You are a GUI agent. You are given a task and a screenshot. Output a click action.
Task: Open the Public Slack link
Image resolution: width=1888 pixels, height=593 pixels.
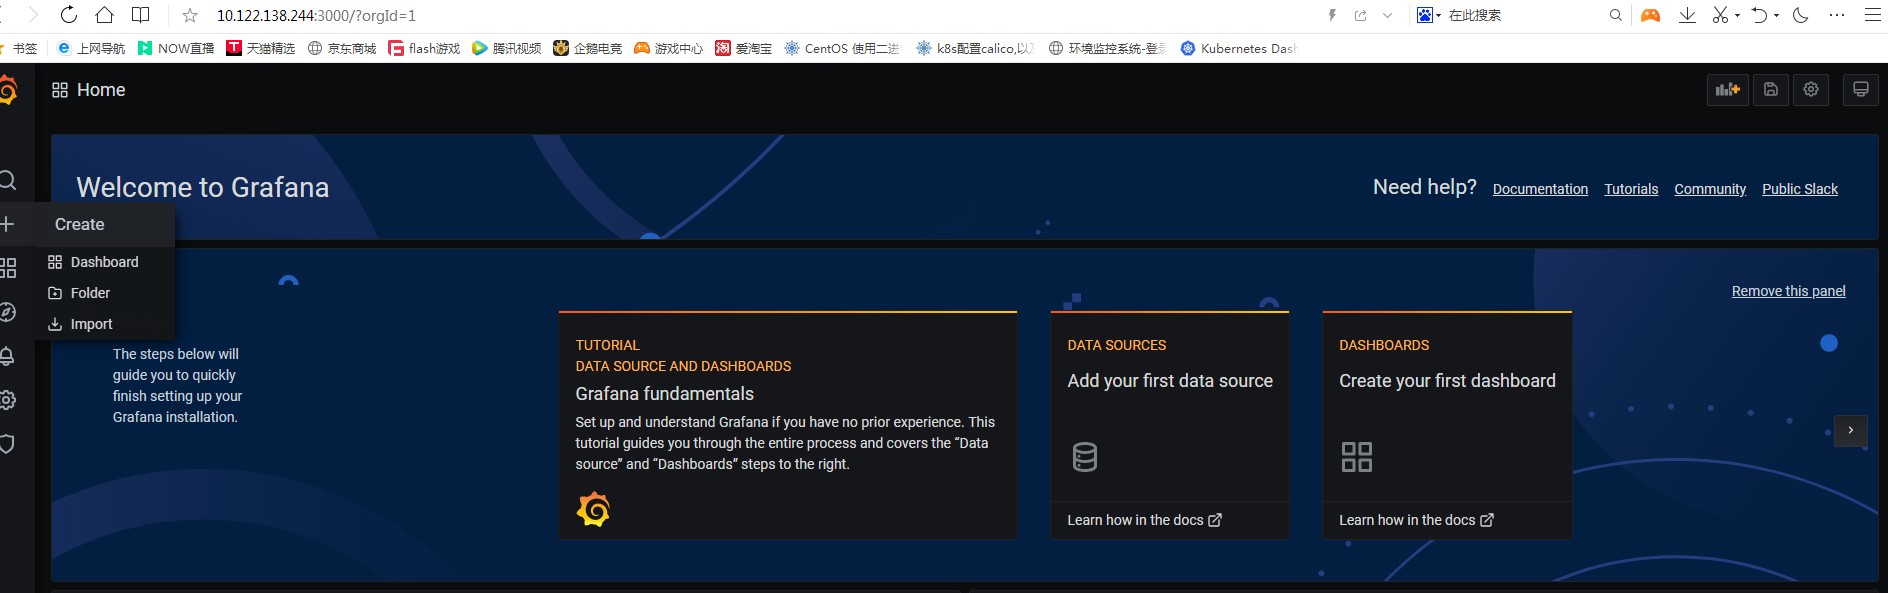[1800, 189]
